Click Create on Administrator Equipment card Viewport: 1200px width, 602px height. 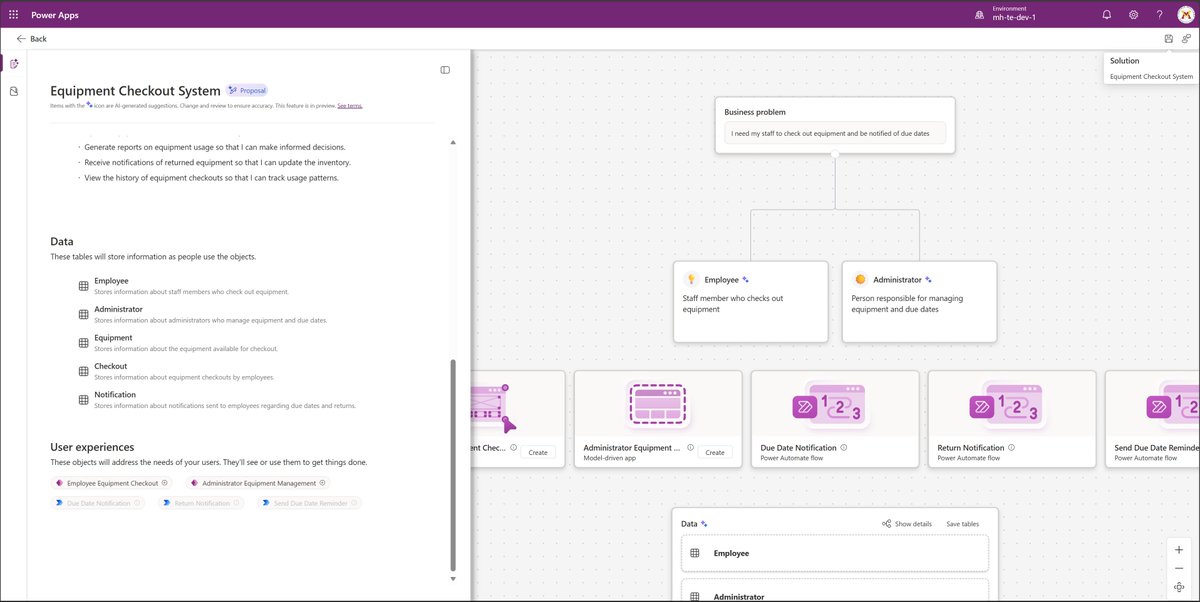[x=715, y=452]
